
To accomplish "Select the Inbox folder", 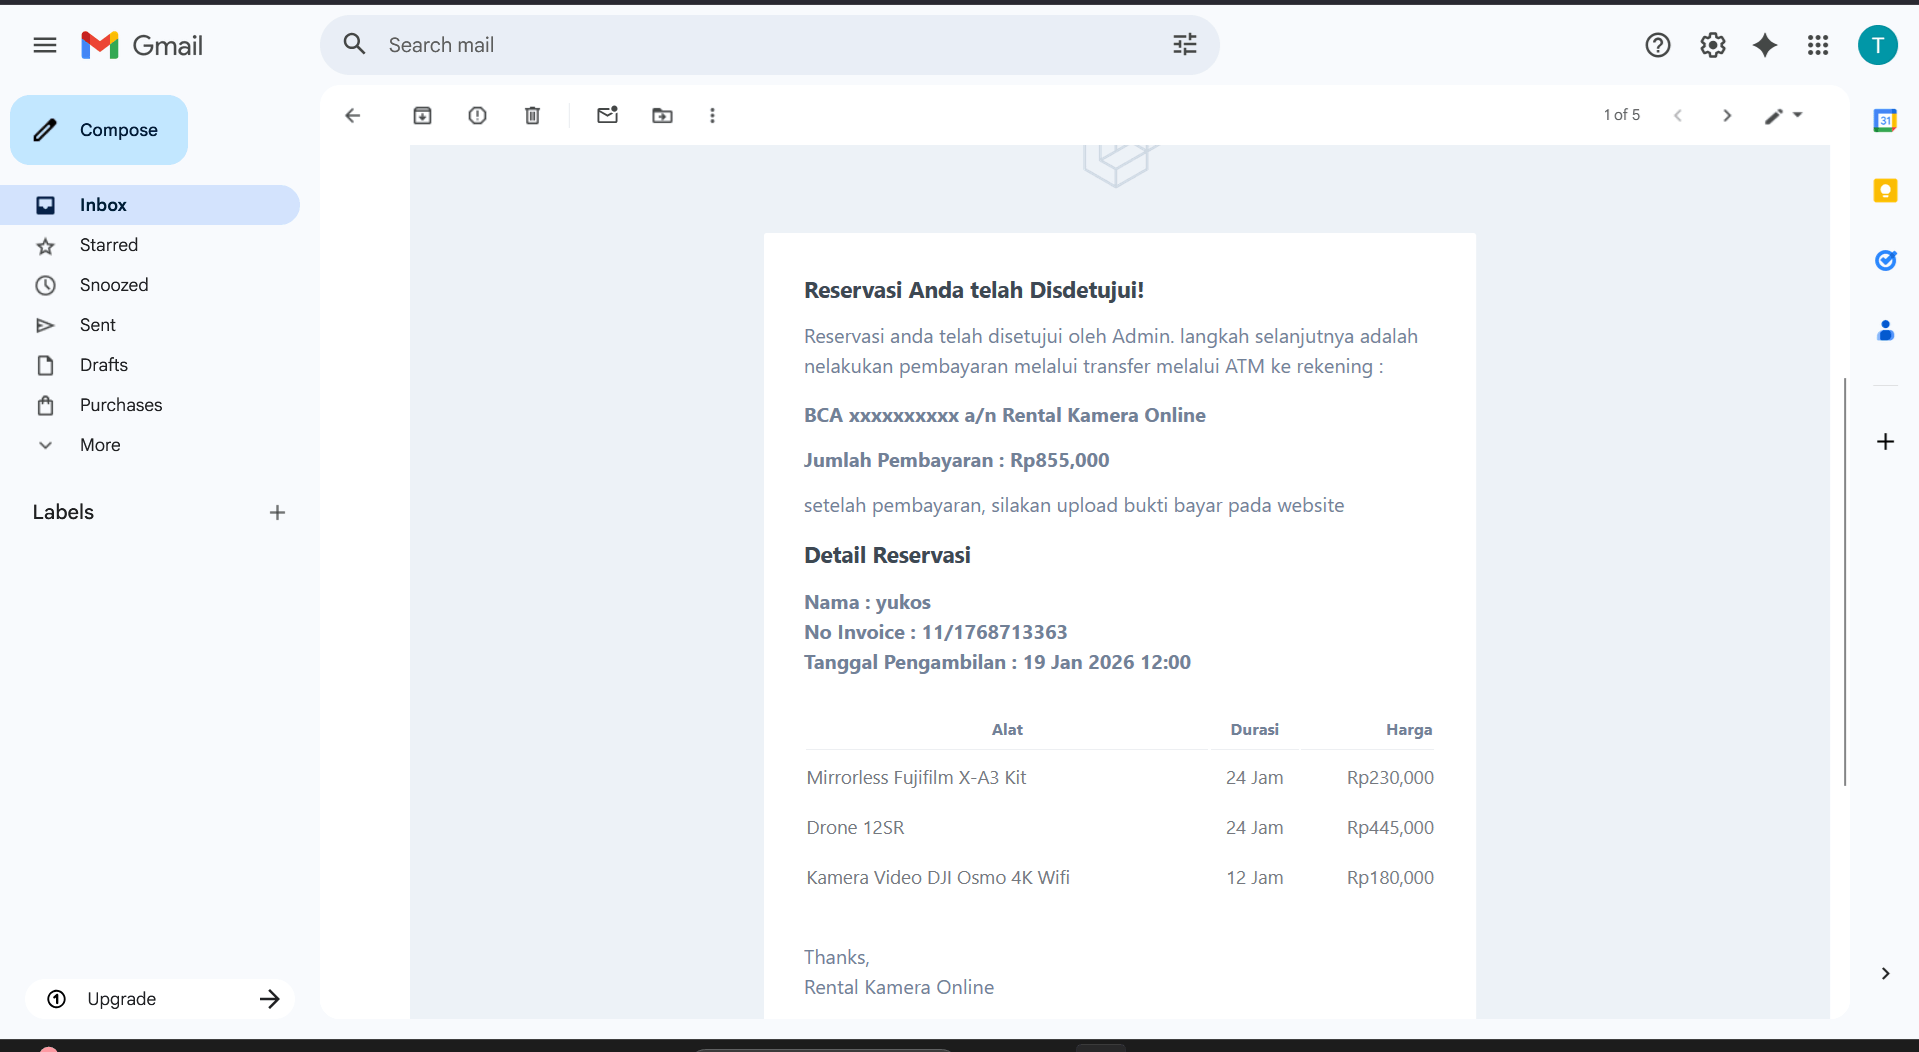I will click(x=150, y=205).
